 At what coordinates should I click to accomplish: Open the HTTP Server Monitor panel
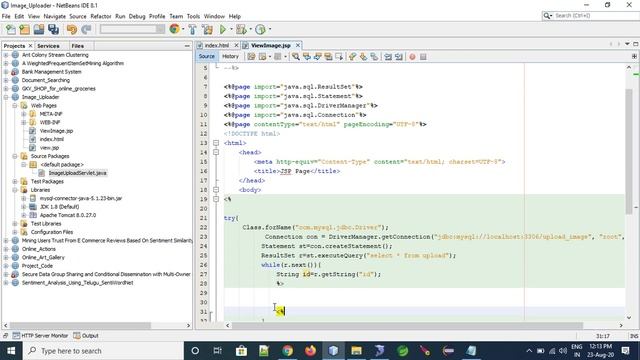(x=40, y=336)
